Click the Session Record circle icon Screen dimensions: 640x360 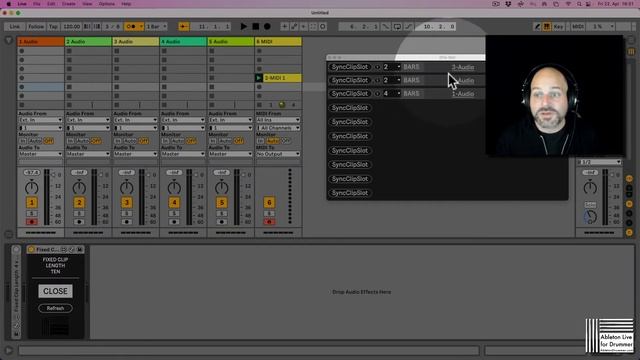[x=322, y=27]
